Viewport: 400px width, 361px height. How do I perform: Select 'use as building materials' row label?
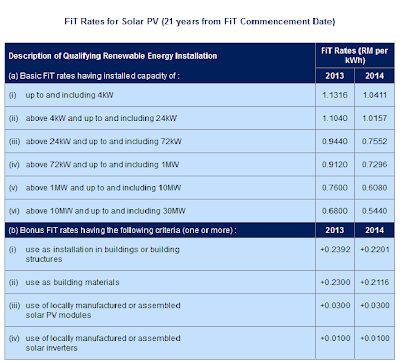[72, 282]
